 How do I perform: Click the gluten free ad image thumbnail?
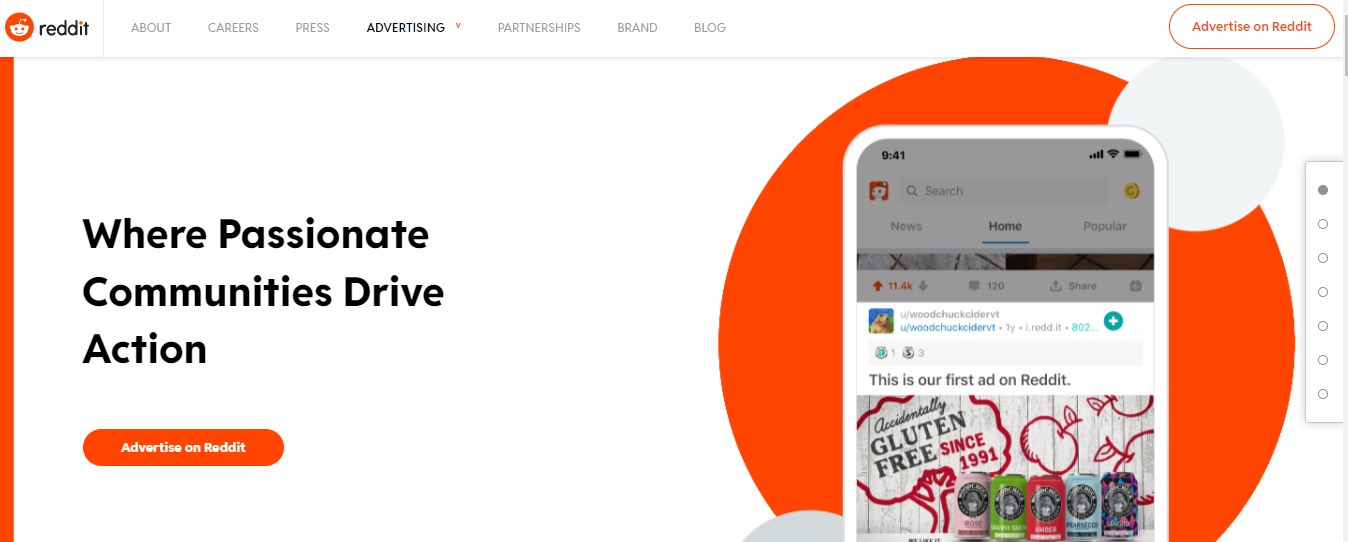tap(1005, 465)
